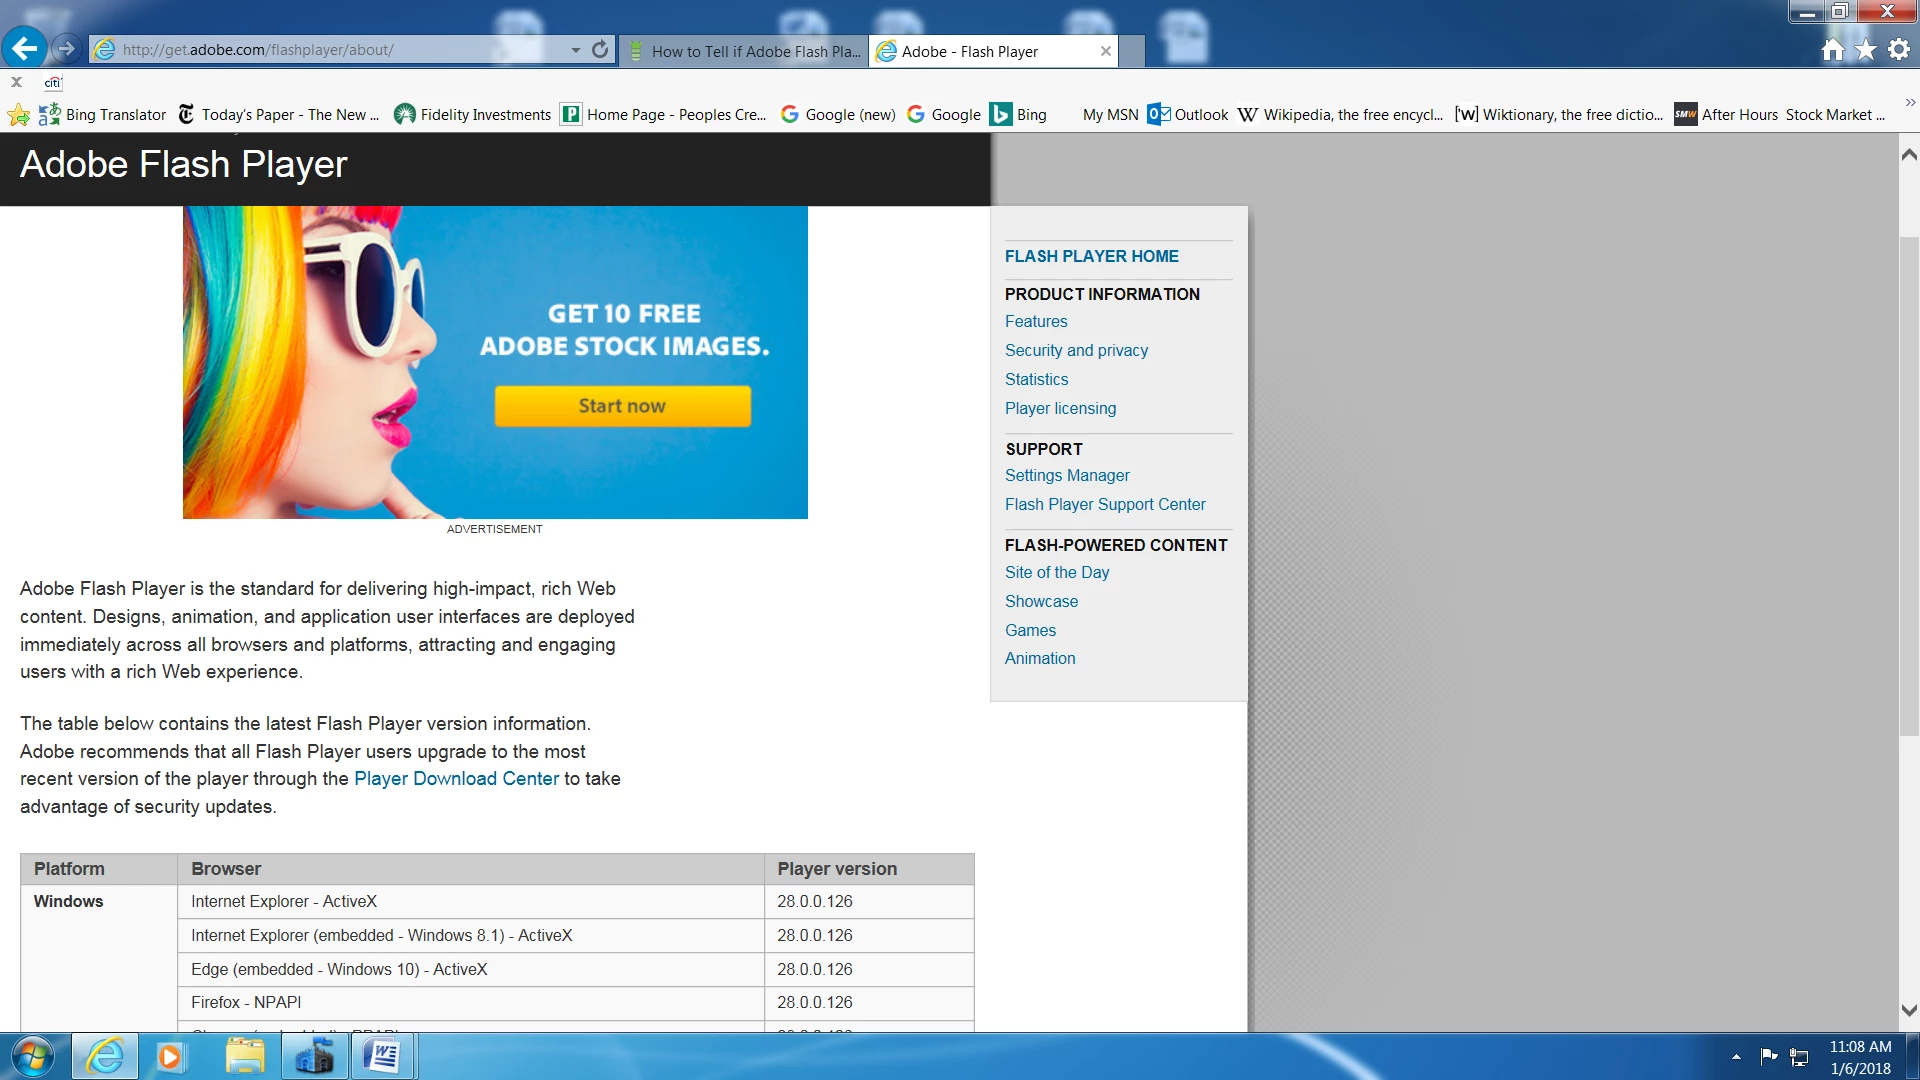Expand the favorites bar overflow chevron
The width and height of the screenshot is (1920, 1080).
(x=1910, y=103)
